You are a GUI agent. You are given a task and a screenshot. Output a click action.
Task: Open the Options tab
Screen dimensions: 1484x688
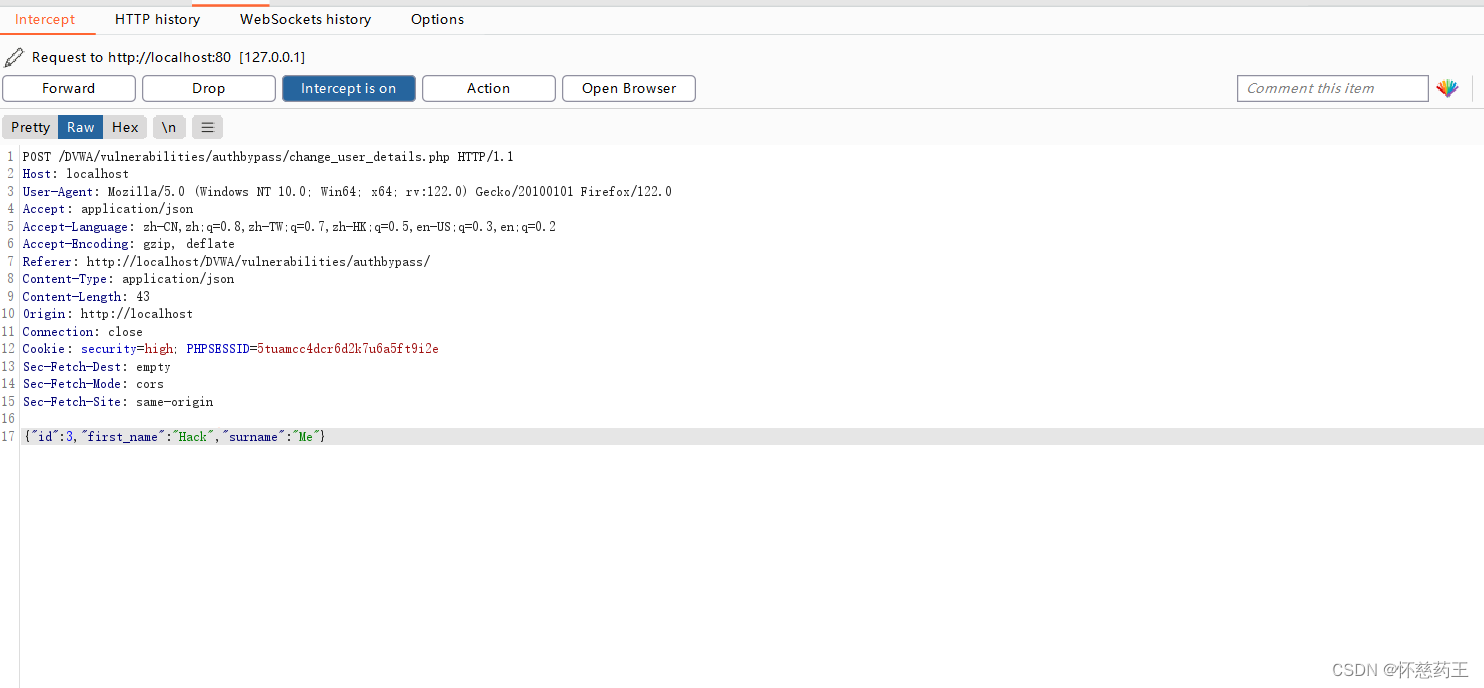437,19
